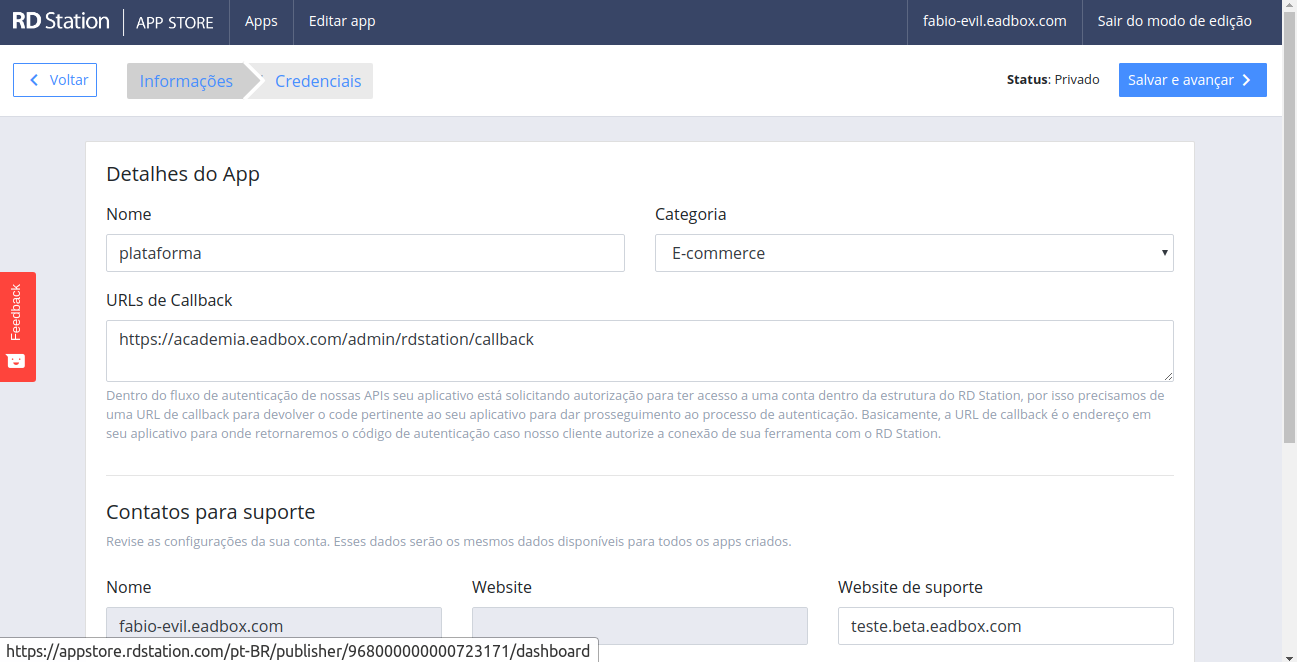Click the Feedback smiley face icon
The width and height of the screenshot is (1297, 662).
point(16,361)
